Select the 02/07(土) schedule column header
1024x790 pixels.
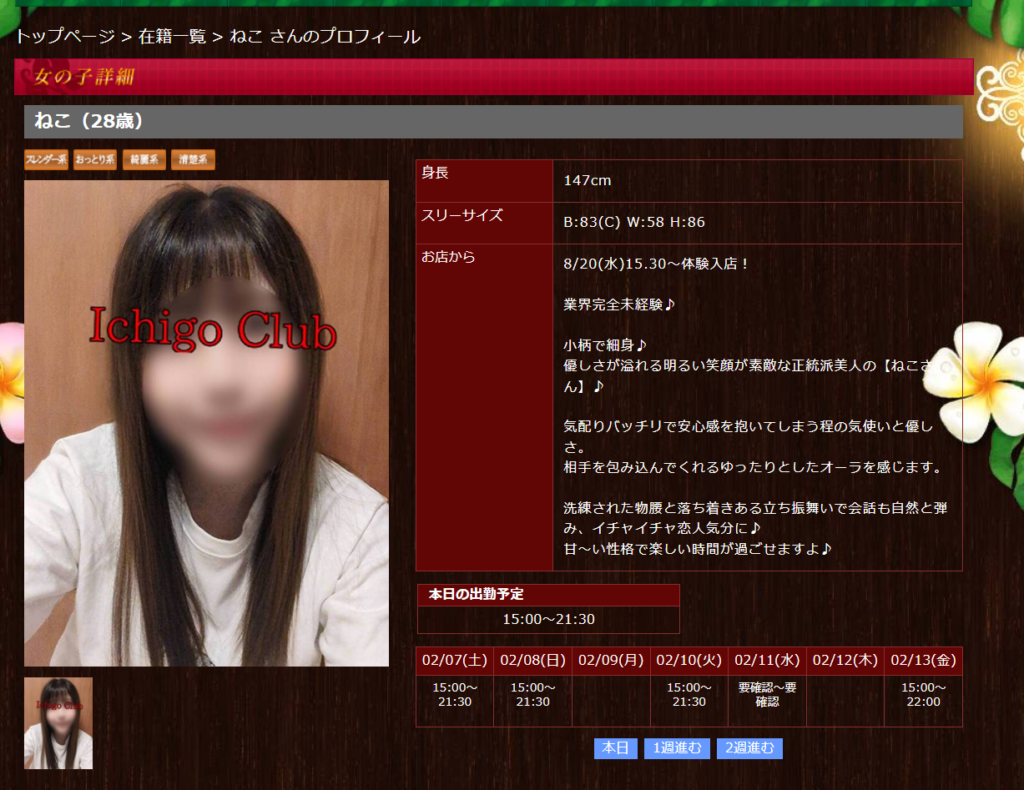(455, 661)
